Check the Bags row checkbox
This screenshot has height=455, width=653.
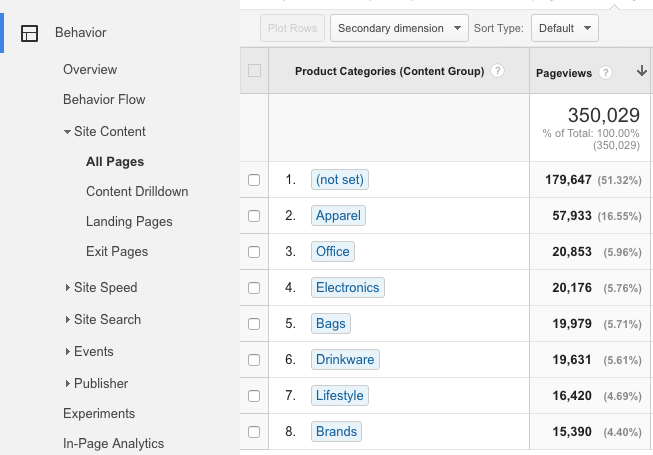pyautogui.click(x=254, y=324)
